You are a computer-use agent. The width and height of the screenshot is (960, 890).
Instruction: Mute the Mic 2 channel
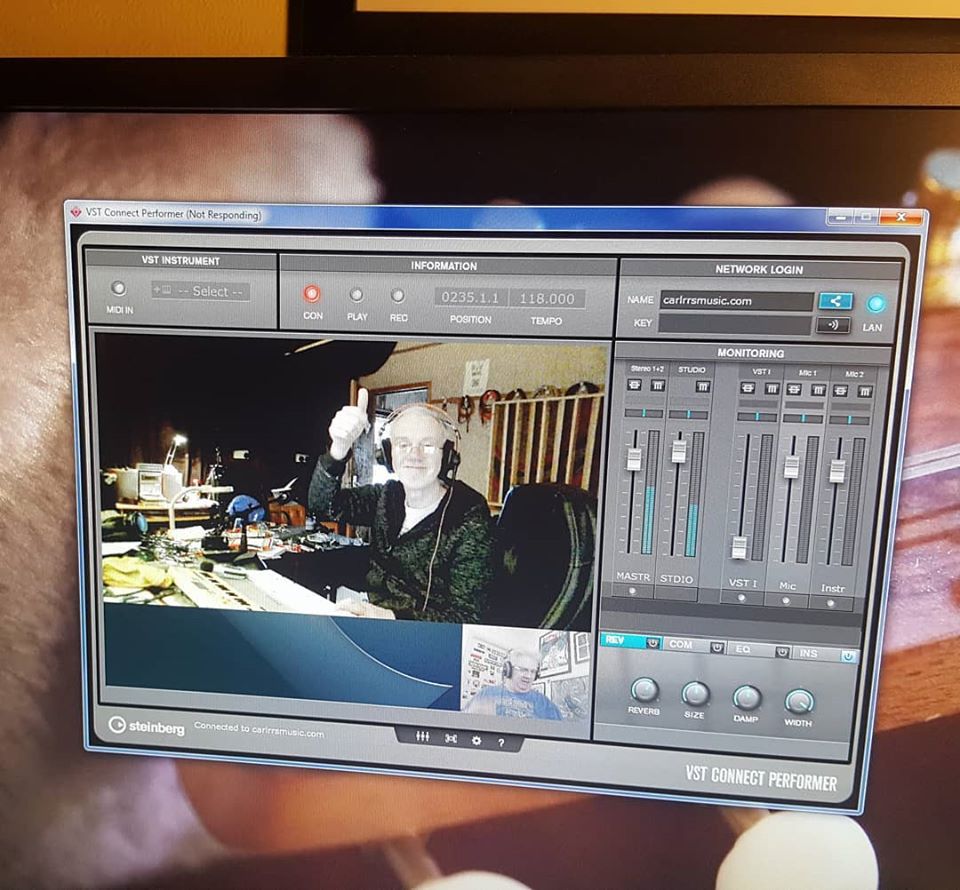click(x=865, y=391)
